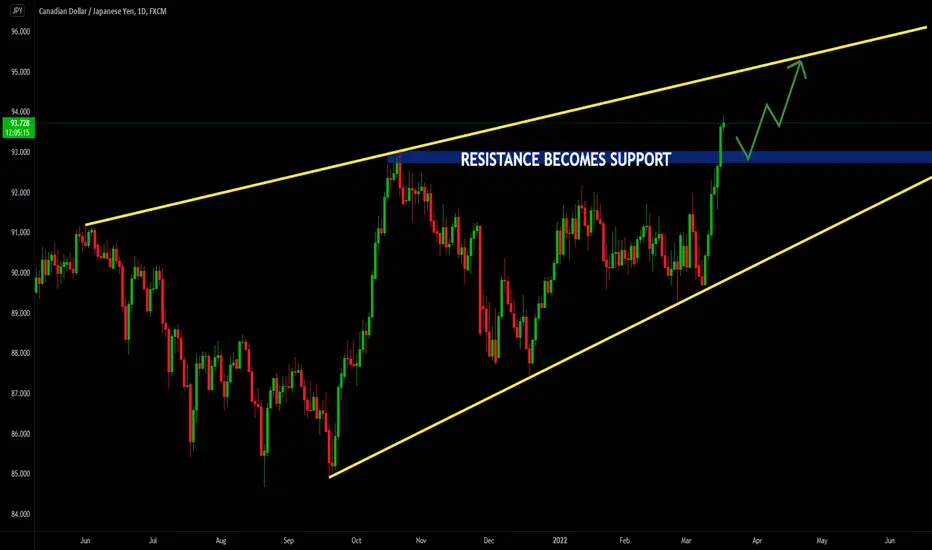Click the Feb date label
This screenshot has width=932, height=550.
[624, 540]
